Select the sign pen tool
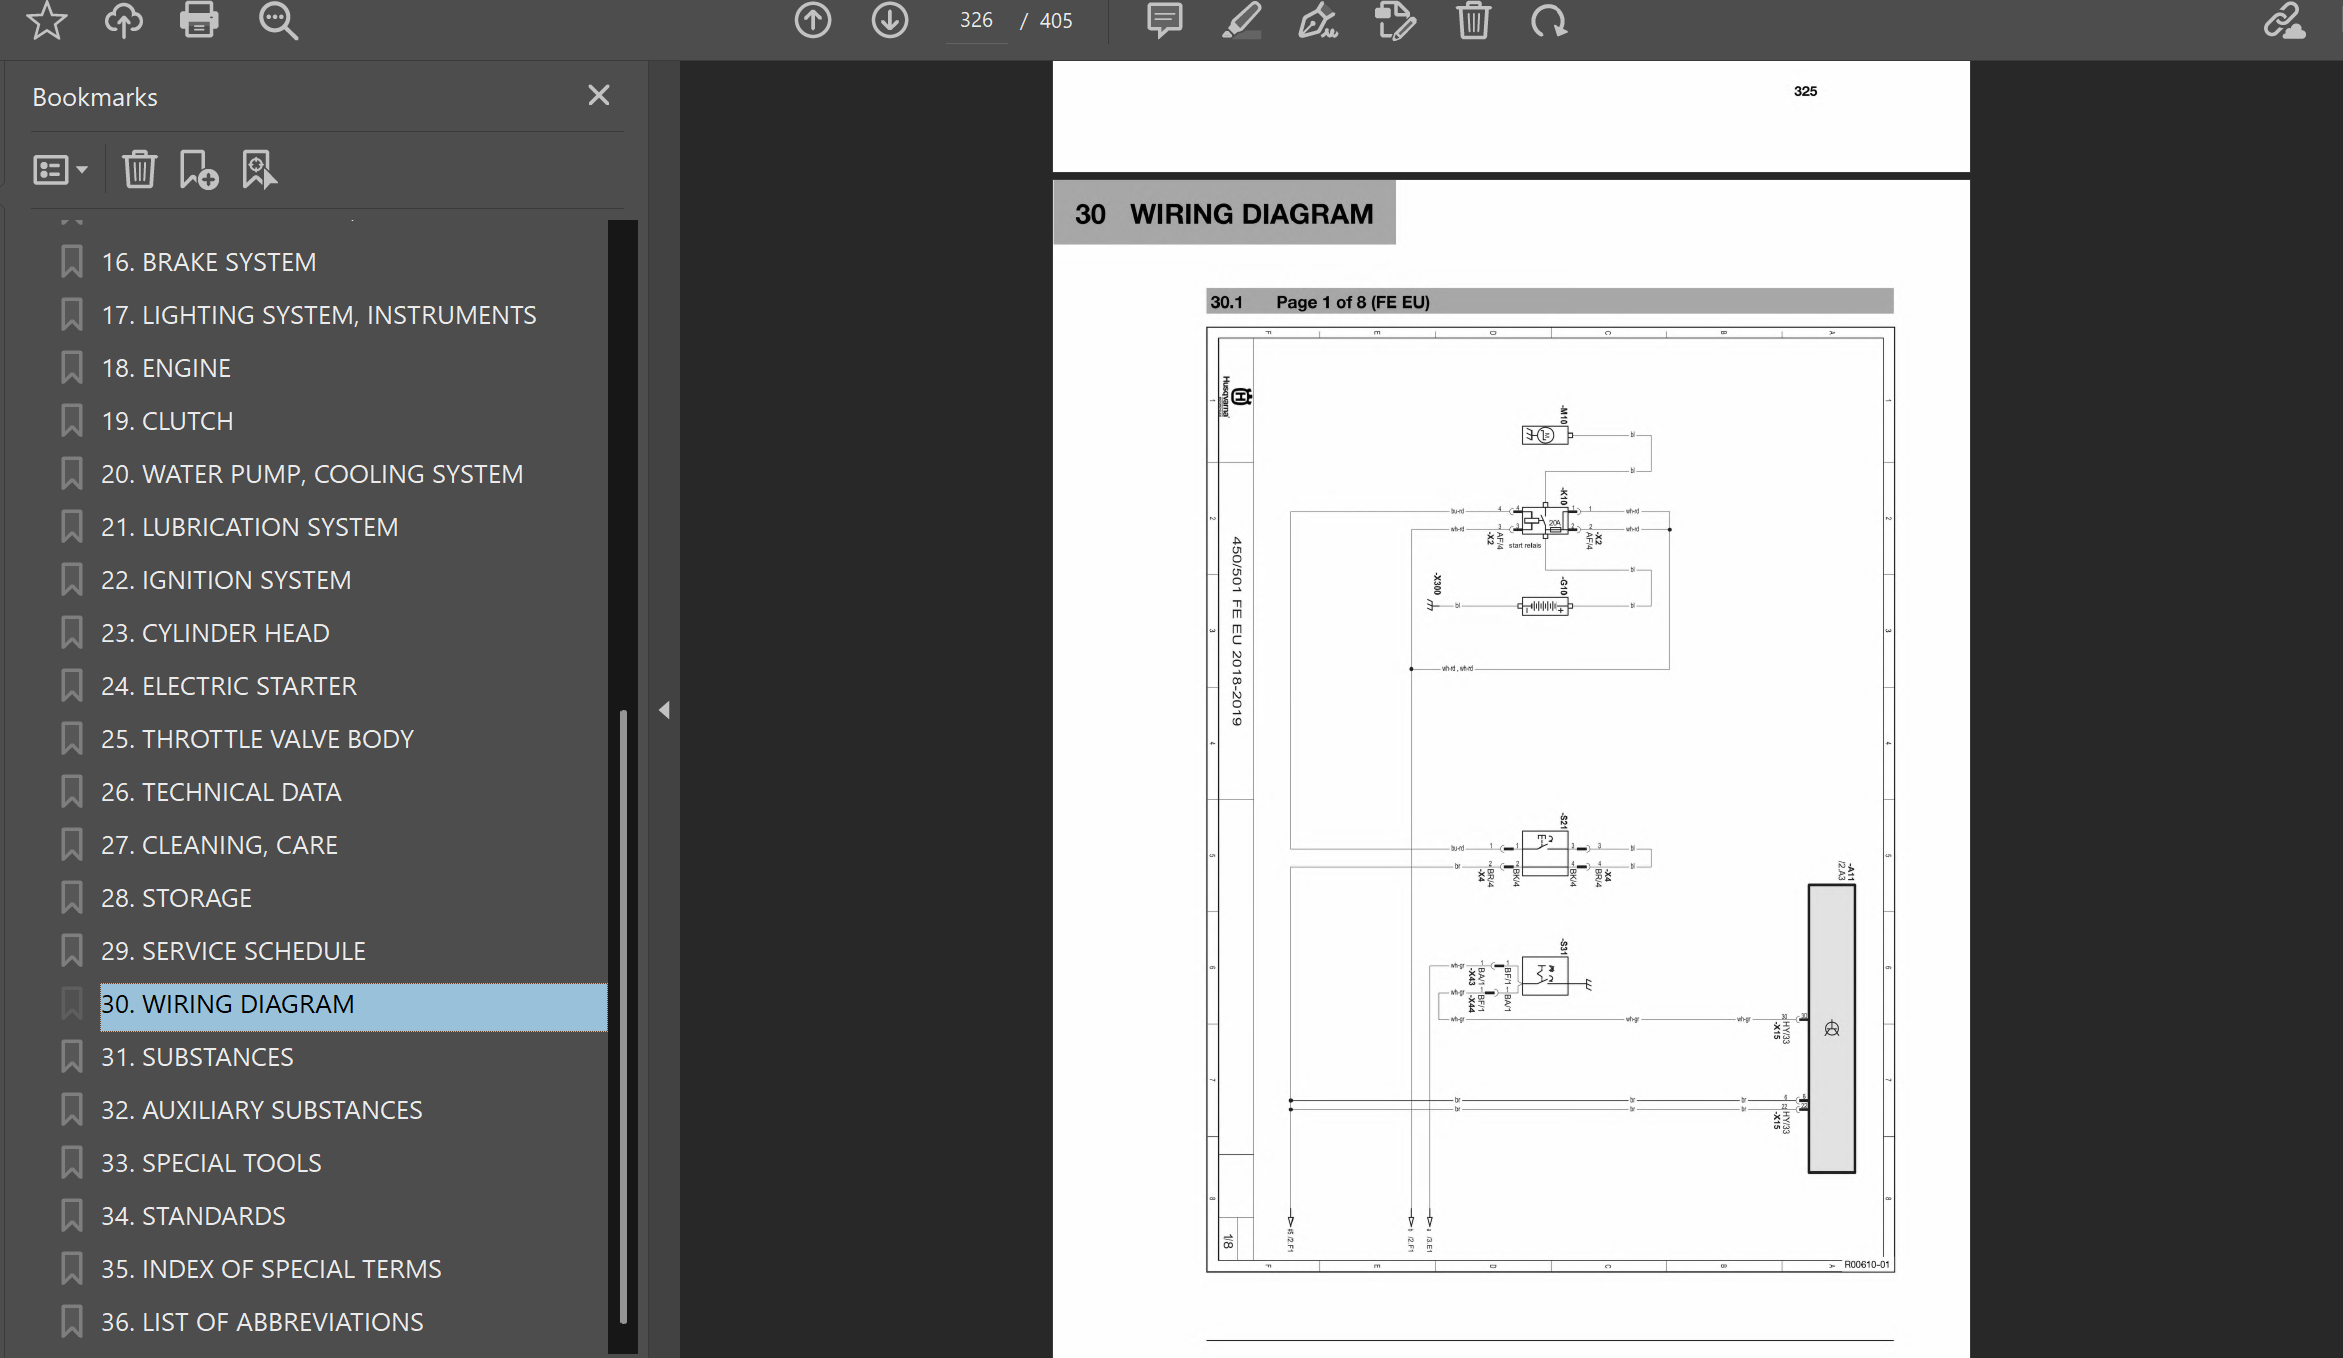 coord(1318,20)
